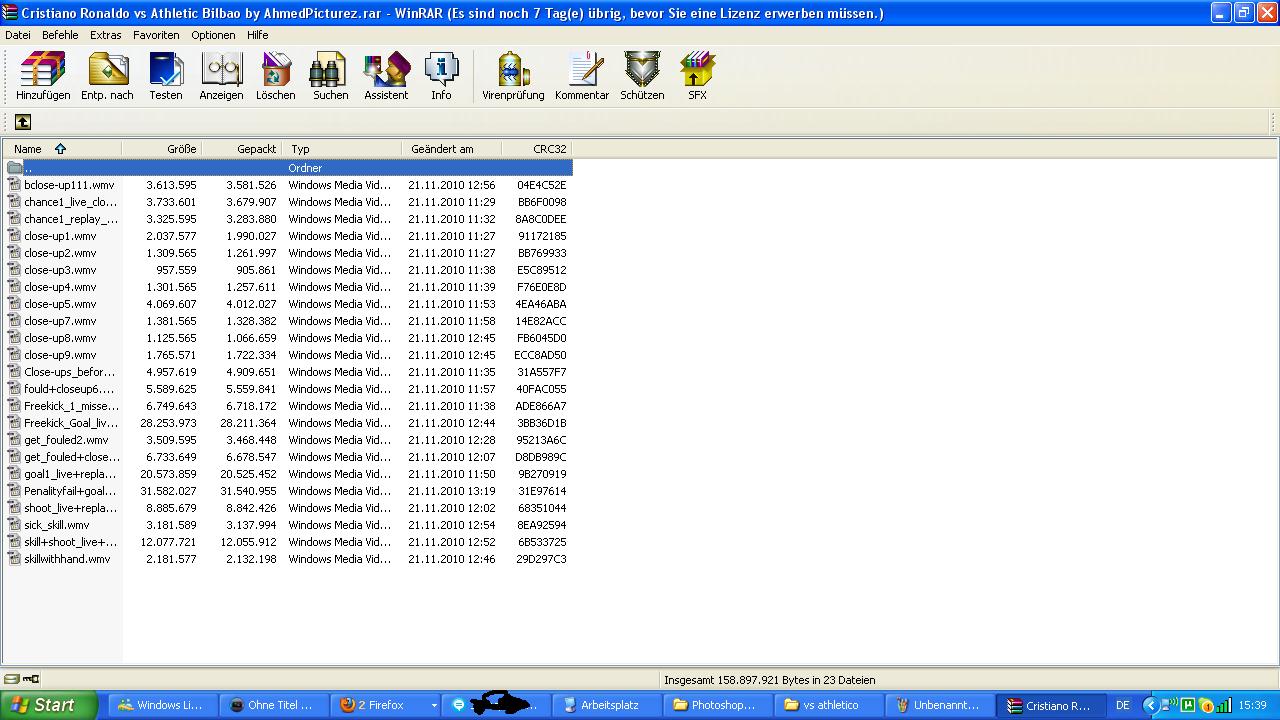Click the file icon beside get_fouled2.wmv
This screenshot has width=1280, height=720.
(x=14, y=440)
